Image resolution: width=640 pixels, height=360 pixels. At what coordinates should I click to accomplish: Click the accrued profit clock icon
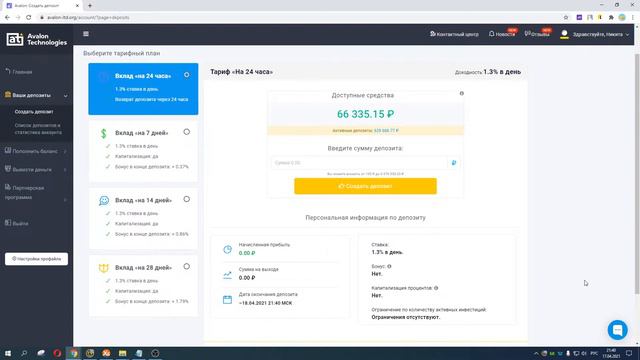[227, 249]
